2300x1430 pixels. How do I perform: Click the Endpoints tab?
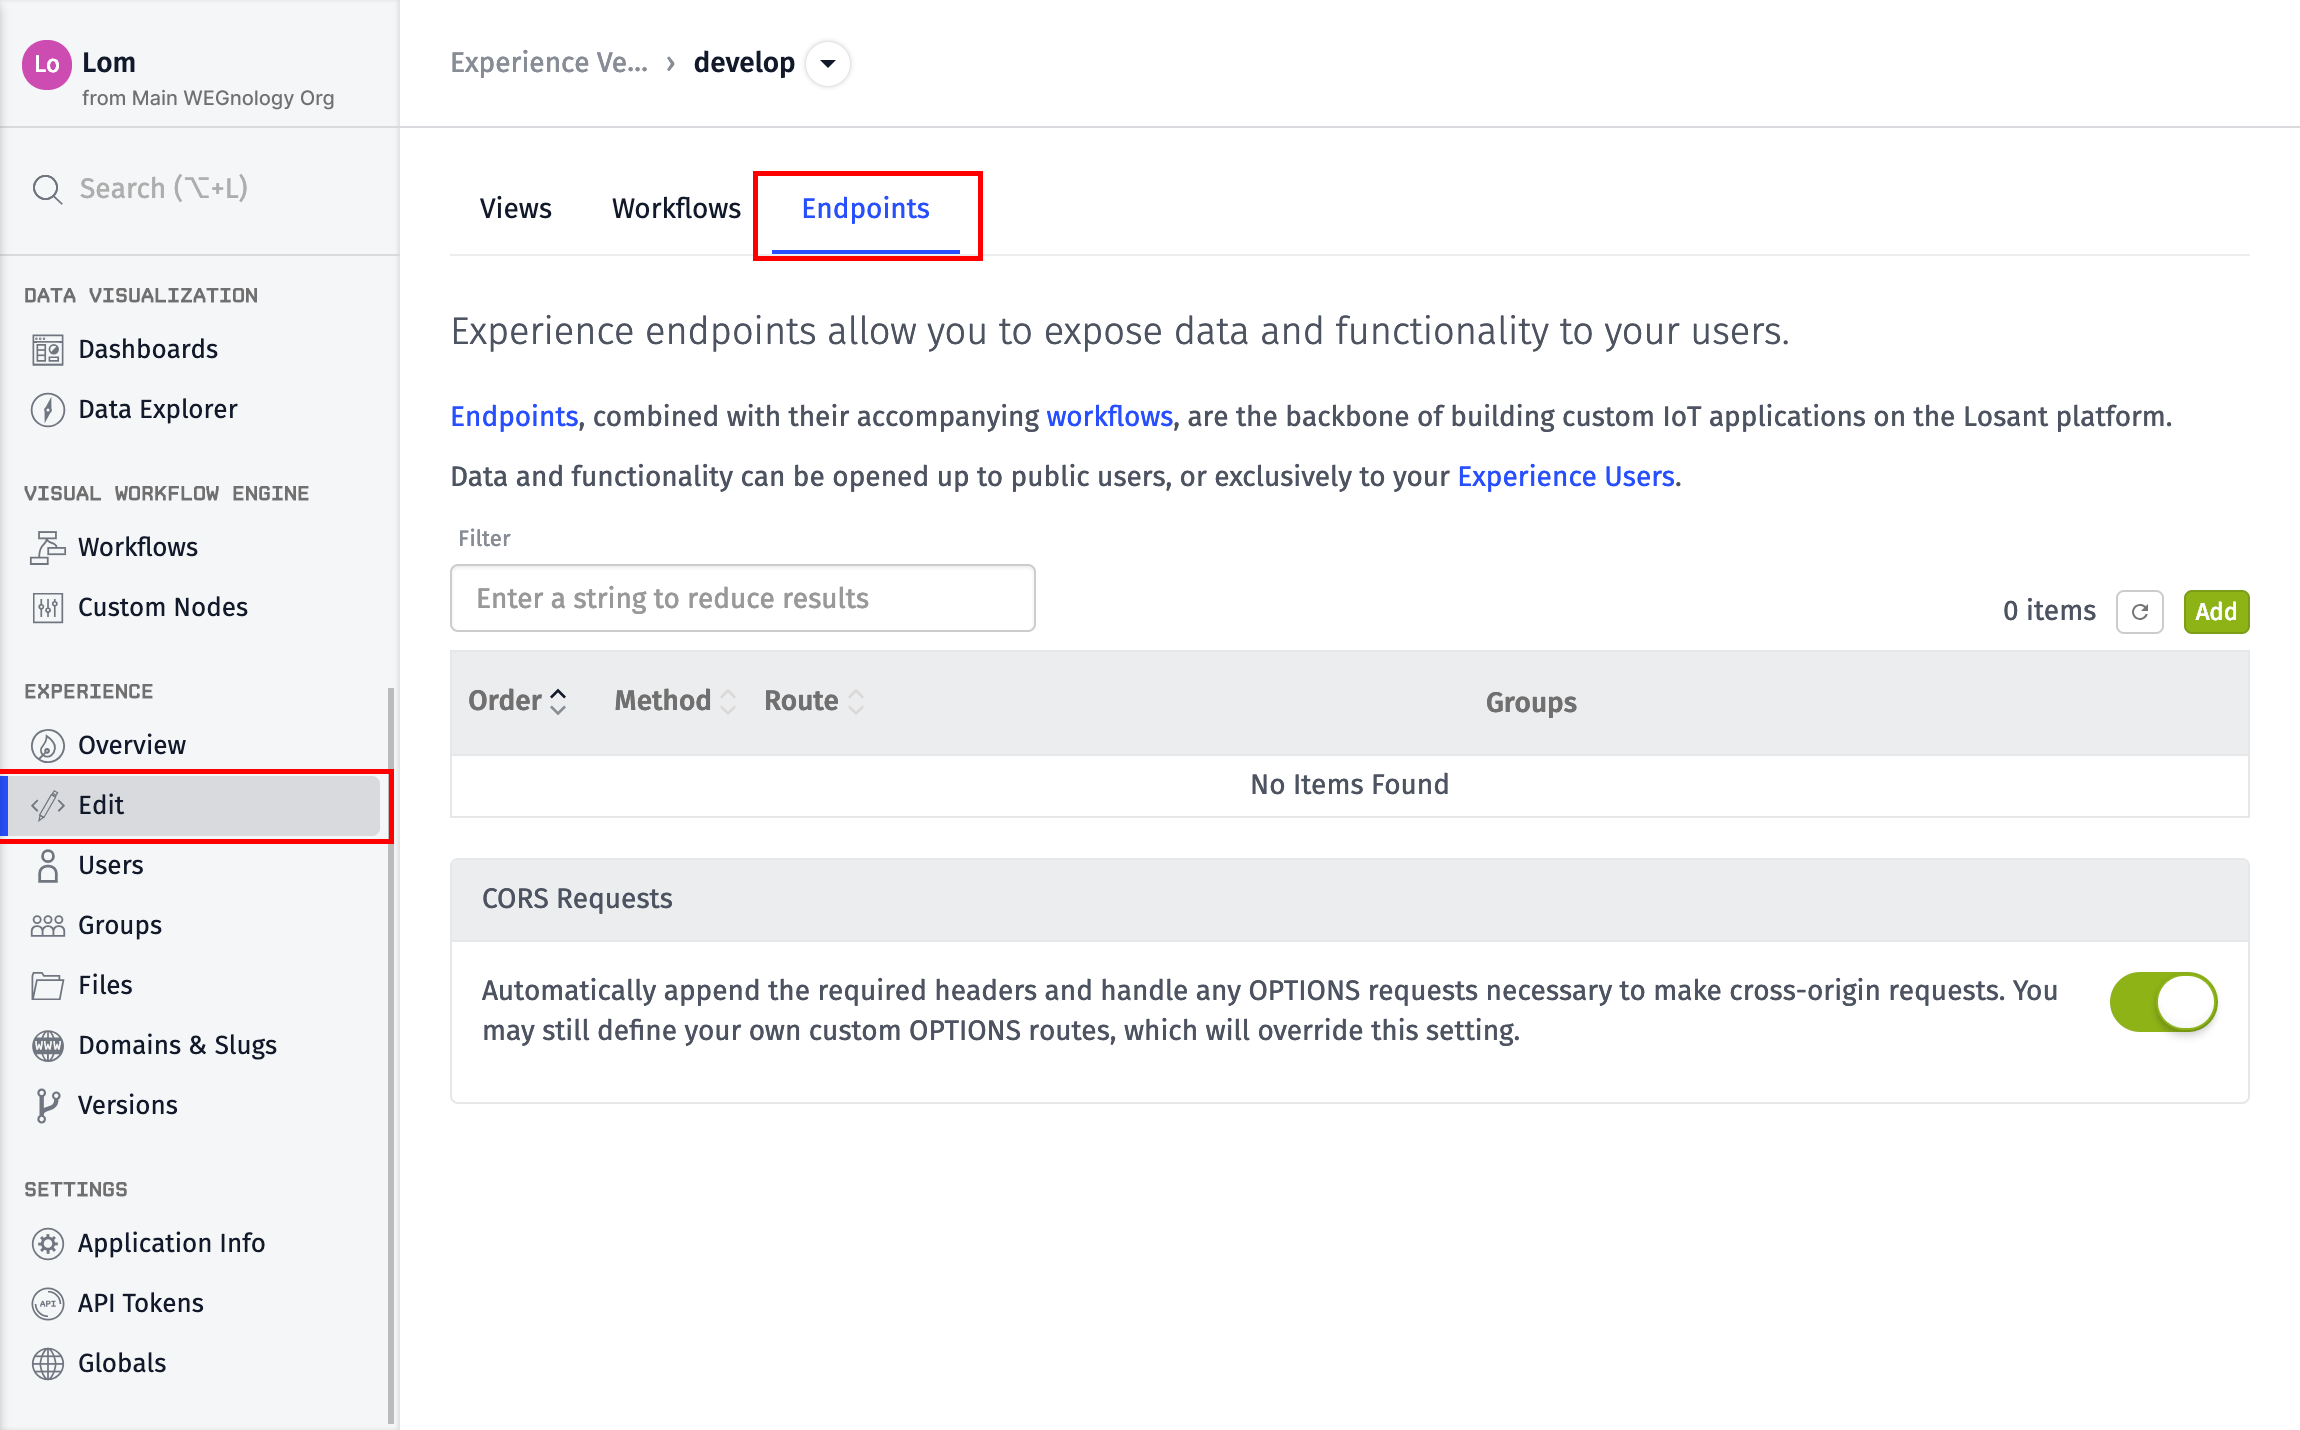[865, 209]
